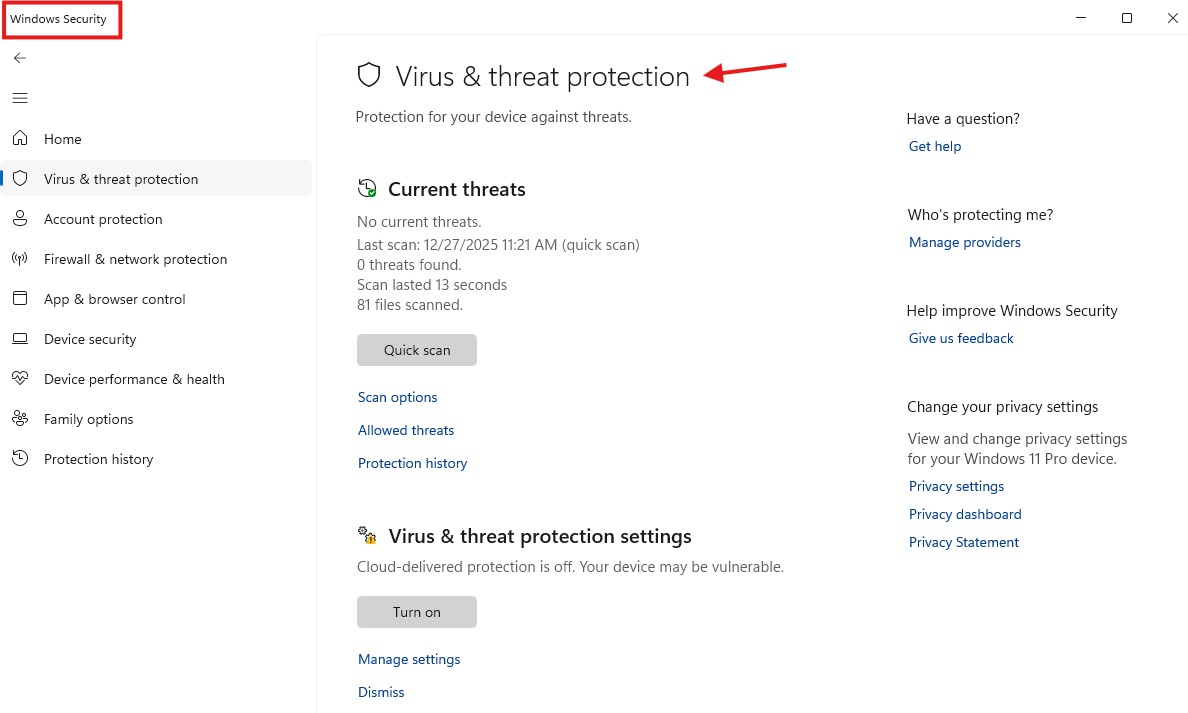Open Manage settings link
The width and height of the screenshot is (1188, 713).
(x=409, y=659)
